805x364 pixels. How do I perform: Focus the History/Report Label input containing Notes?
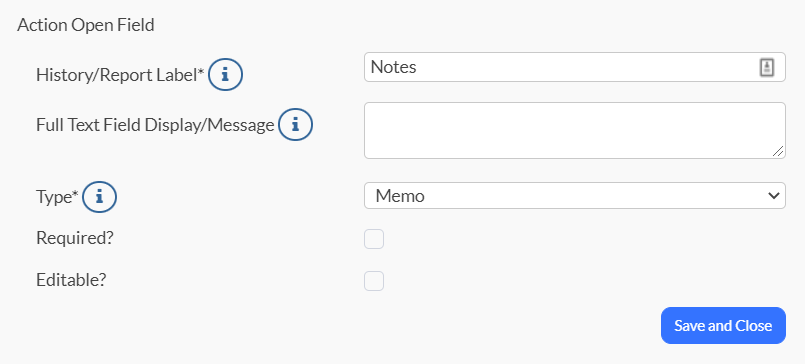tap(574, 67)
